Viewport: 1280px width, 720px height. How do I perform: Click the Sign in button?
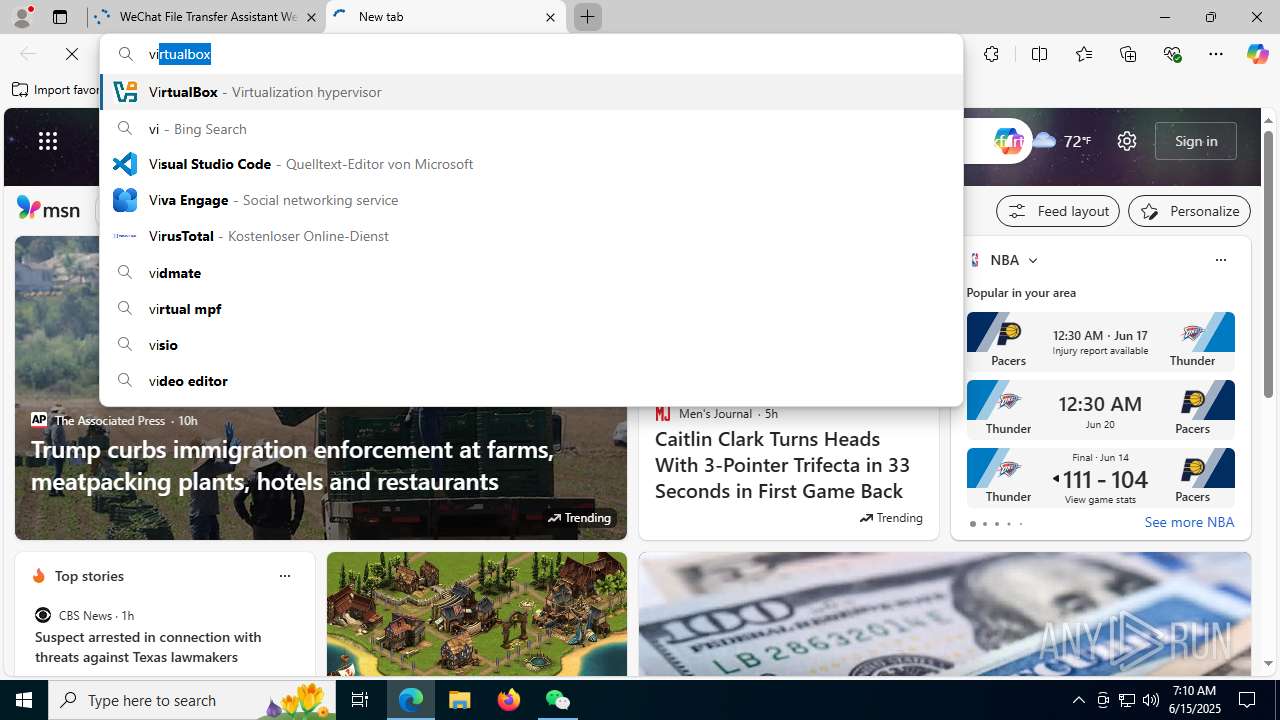pyautogui.click(x=1195, y=141)
